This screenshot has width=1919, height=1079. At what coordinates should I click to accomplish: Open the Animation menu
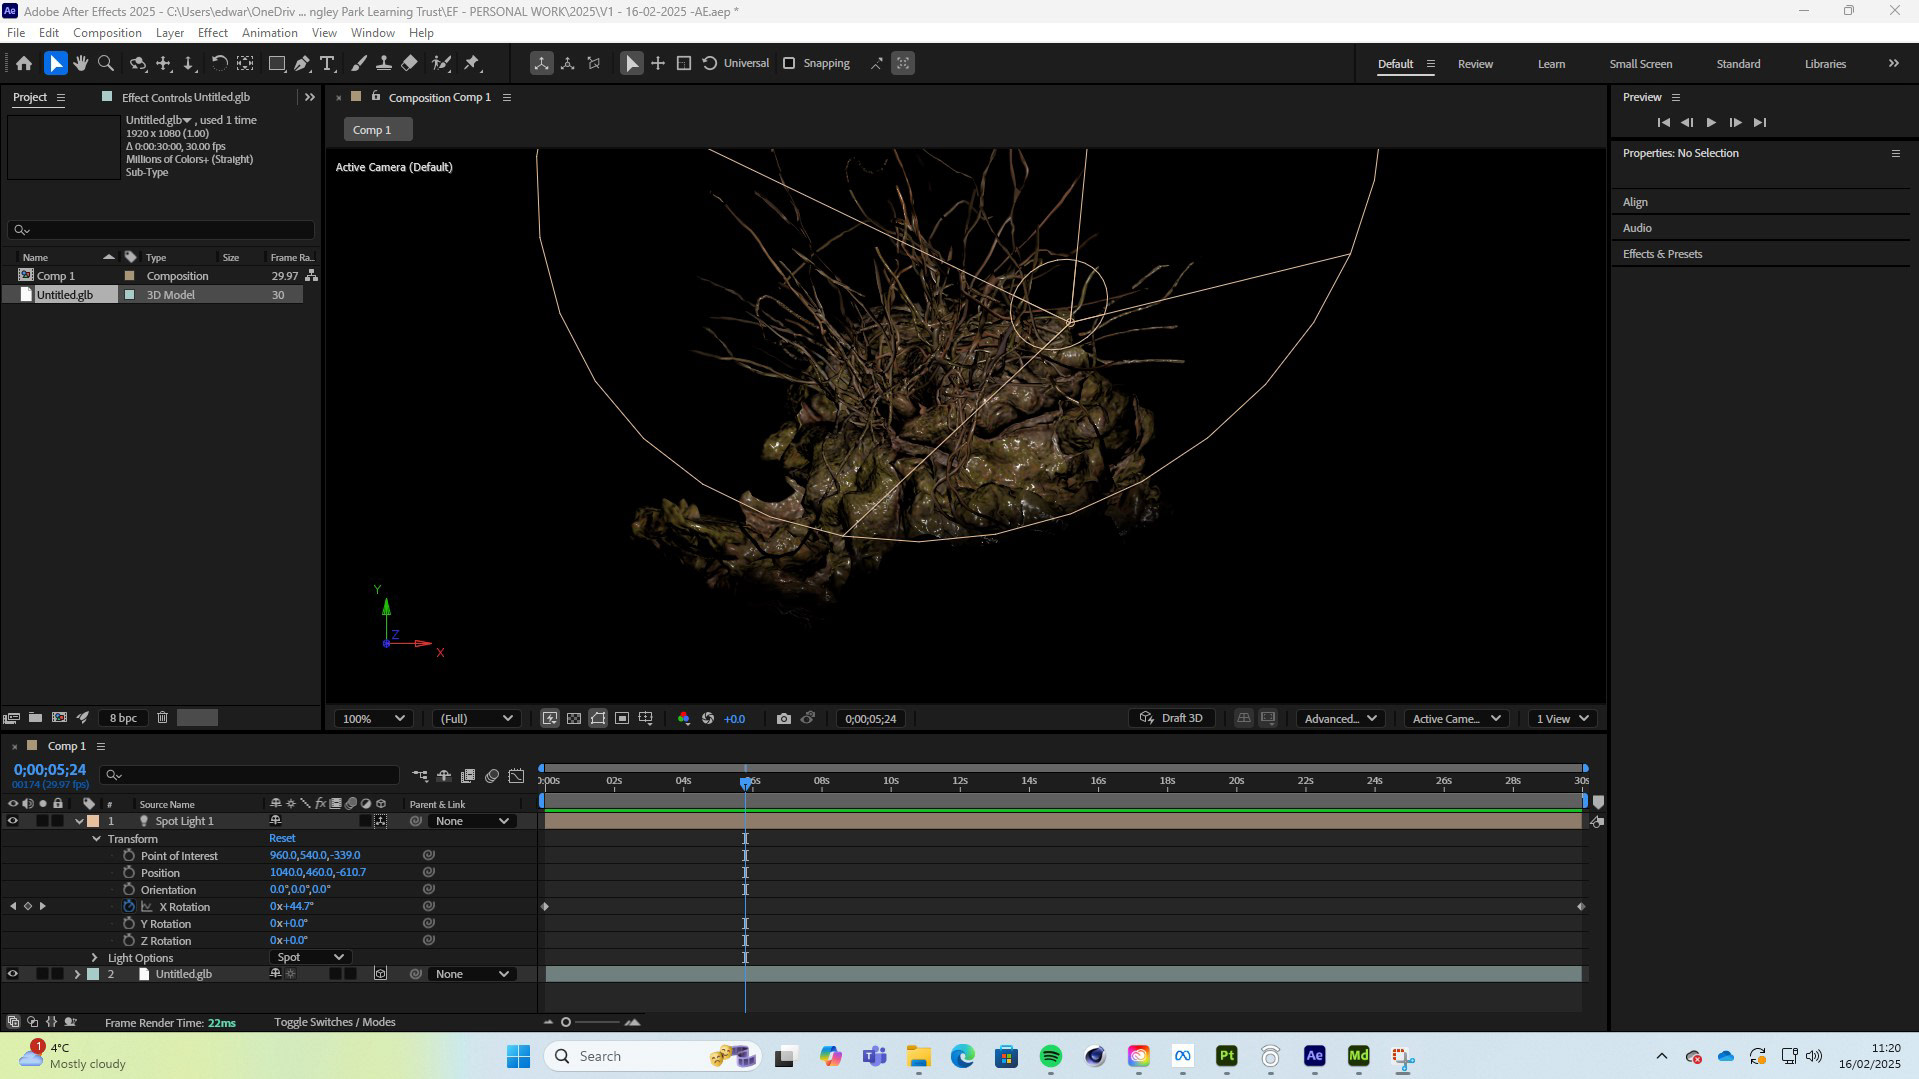269,33
